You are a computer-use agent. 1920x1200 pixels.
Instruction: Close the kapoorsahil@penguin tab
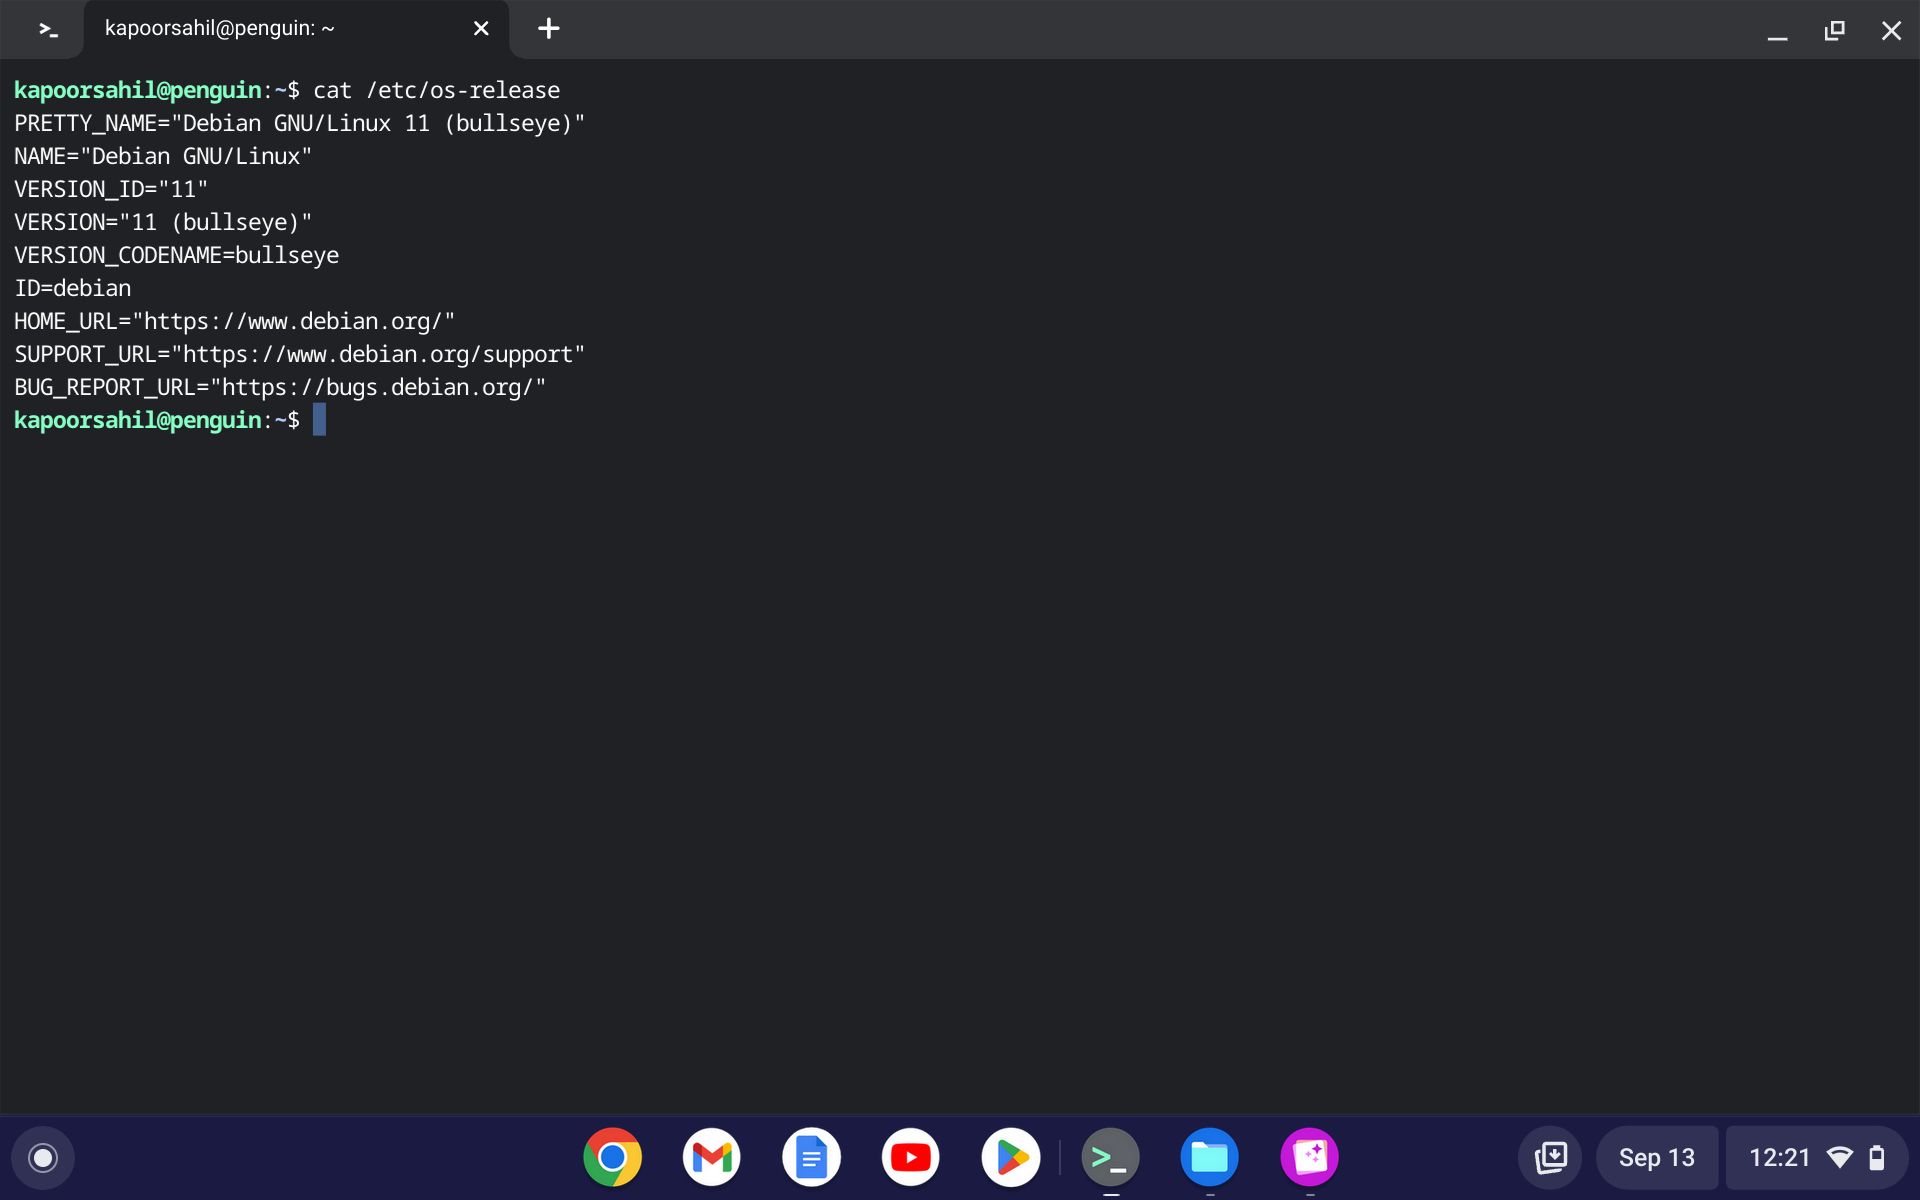[x=481, y=29]
